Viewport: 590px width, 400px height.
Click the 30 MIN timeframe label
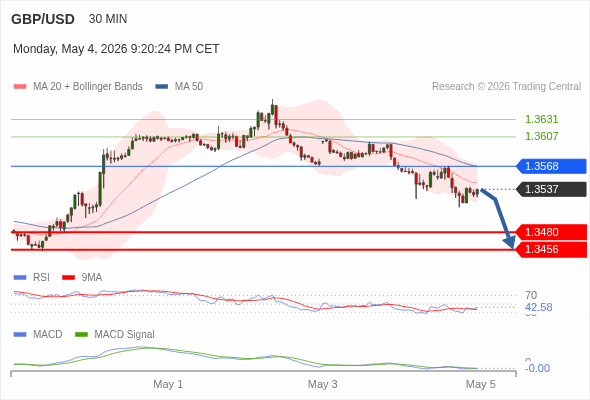[x=108, y=19]
